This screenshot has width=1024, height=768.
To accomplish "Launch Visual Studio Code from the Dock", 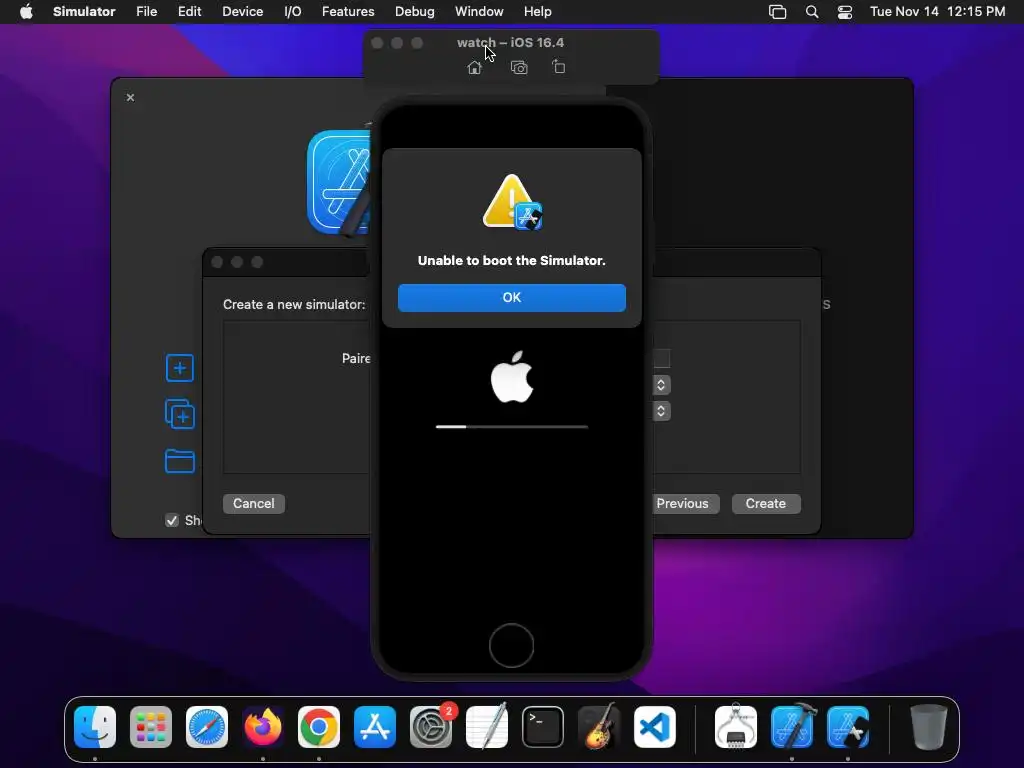I will click(654, 727).
